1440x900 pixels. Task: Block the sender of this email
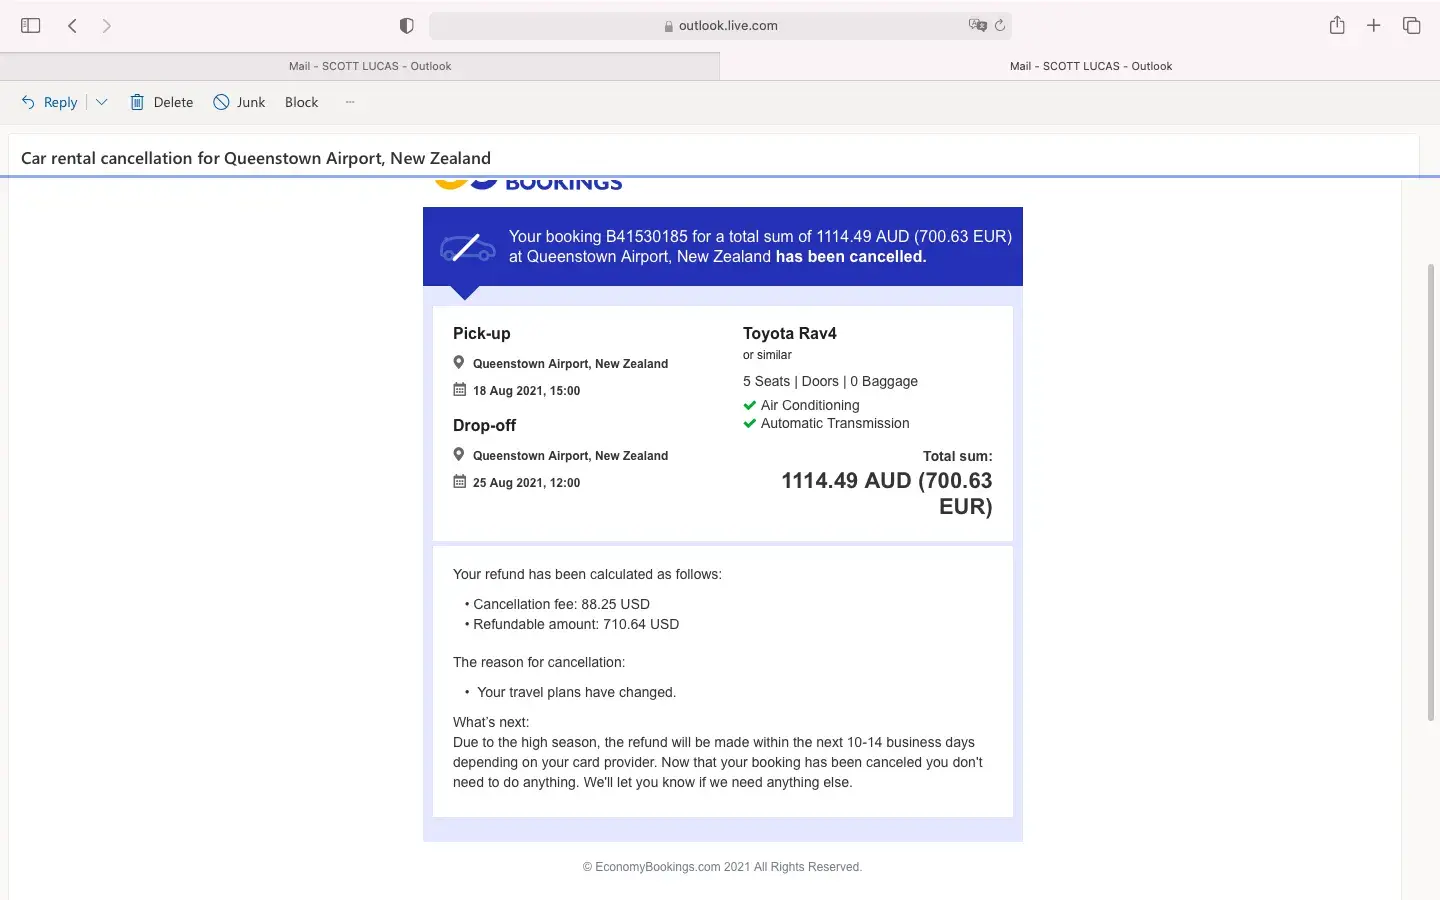pos(301,102)
